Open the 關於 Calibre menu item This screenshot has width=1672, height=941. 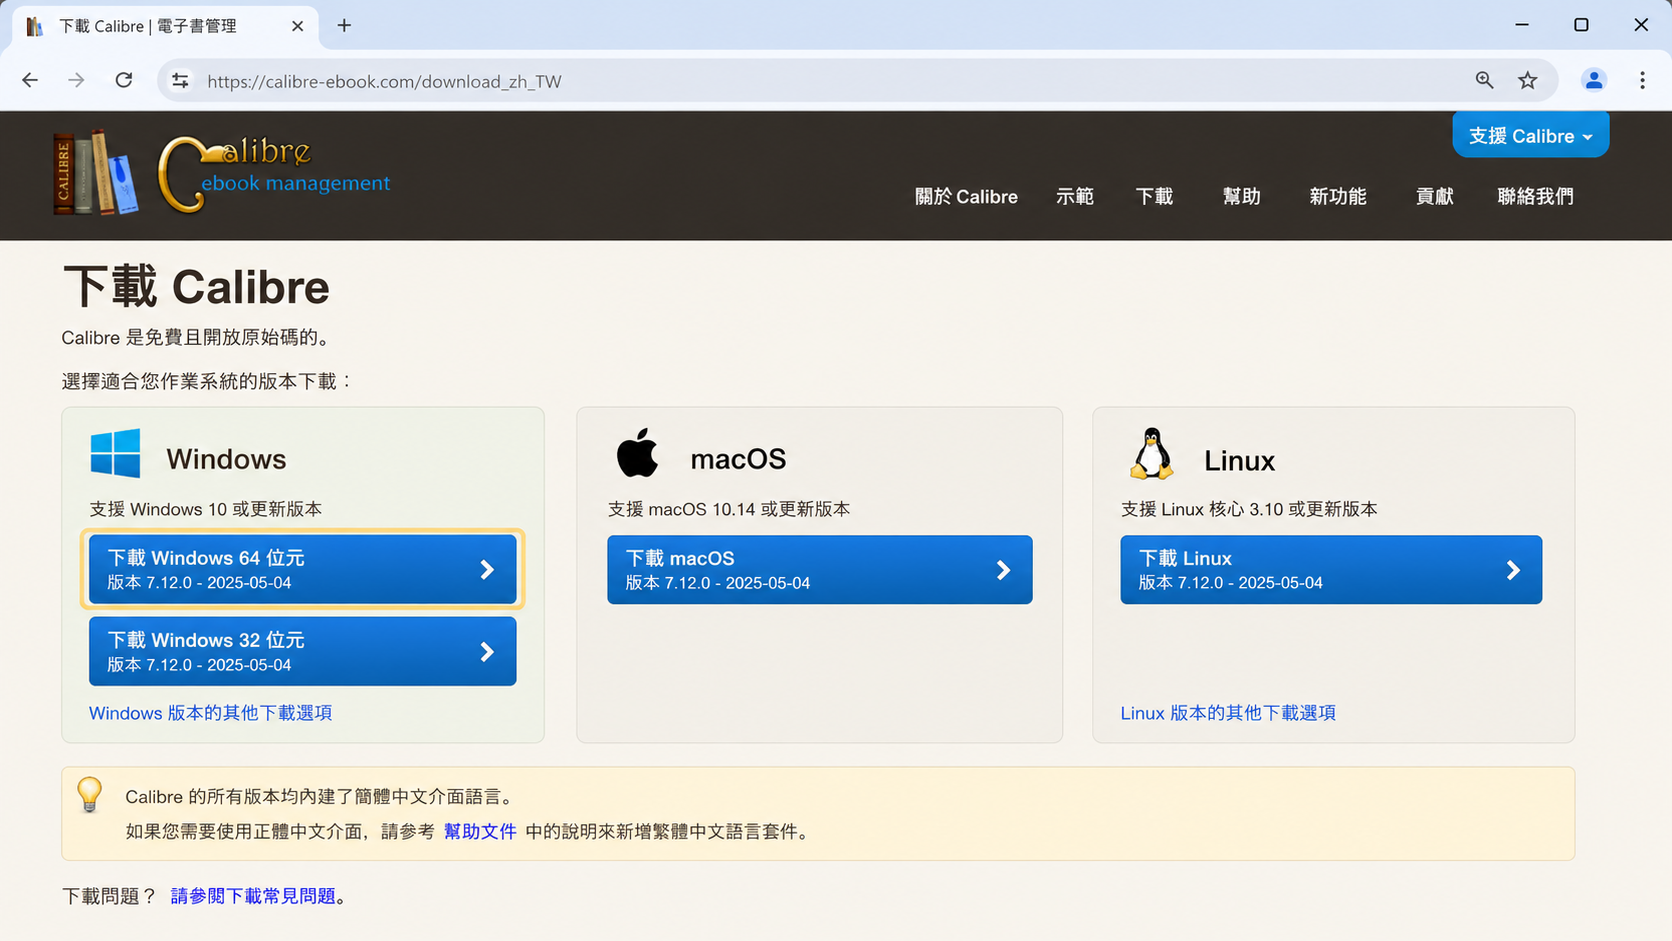(x=966, y=197)
